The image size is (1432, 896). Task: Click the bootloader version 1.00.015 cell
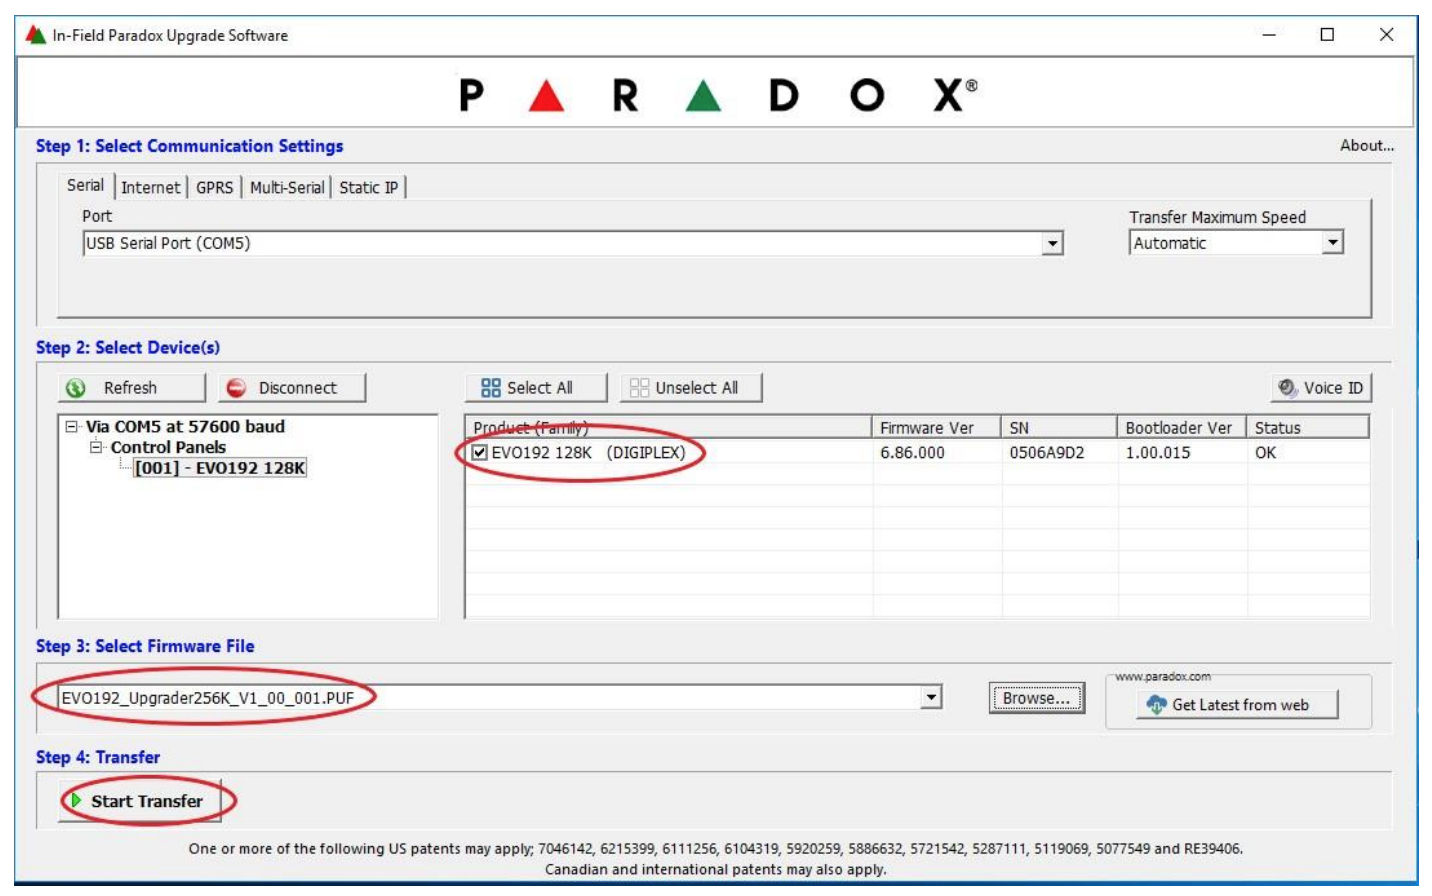[1158, 453]
